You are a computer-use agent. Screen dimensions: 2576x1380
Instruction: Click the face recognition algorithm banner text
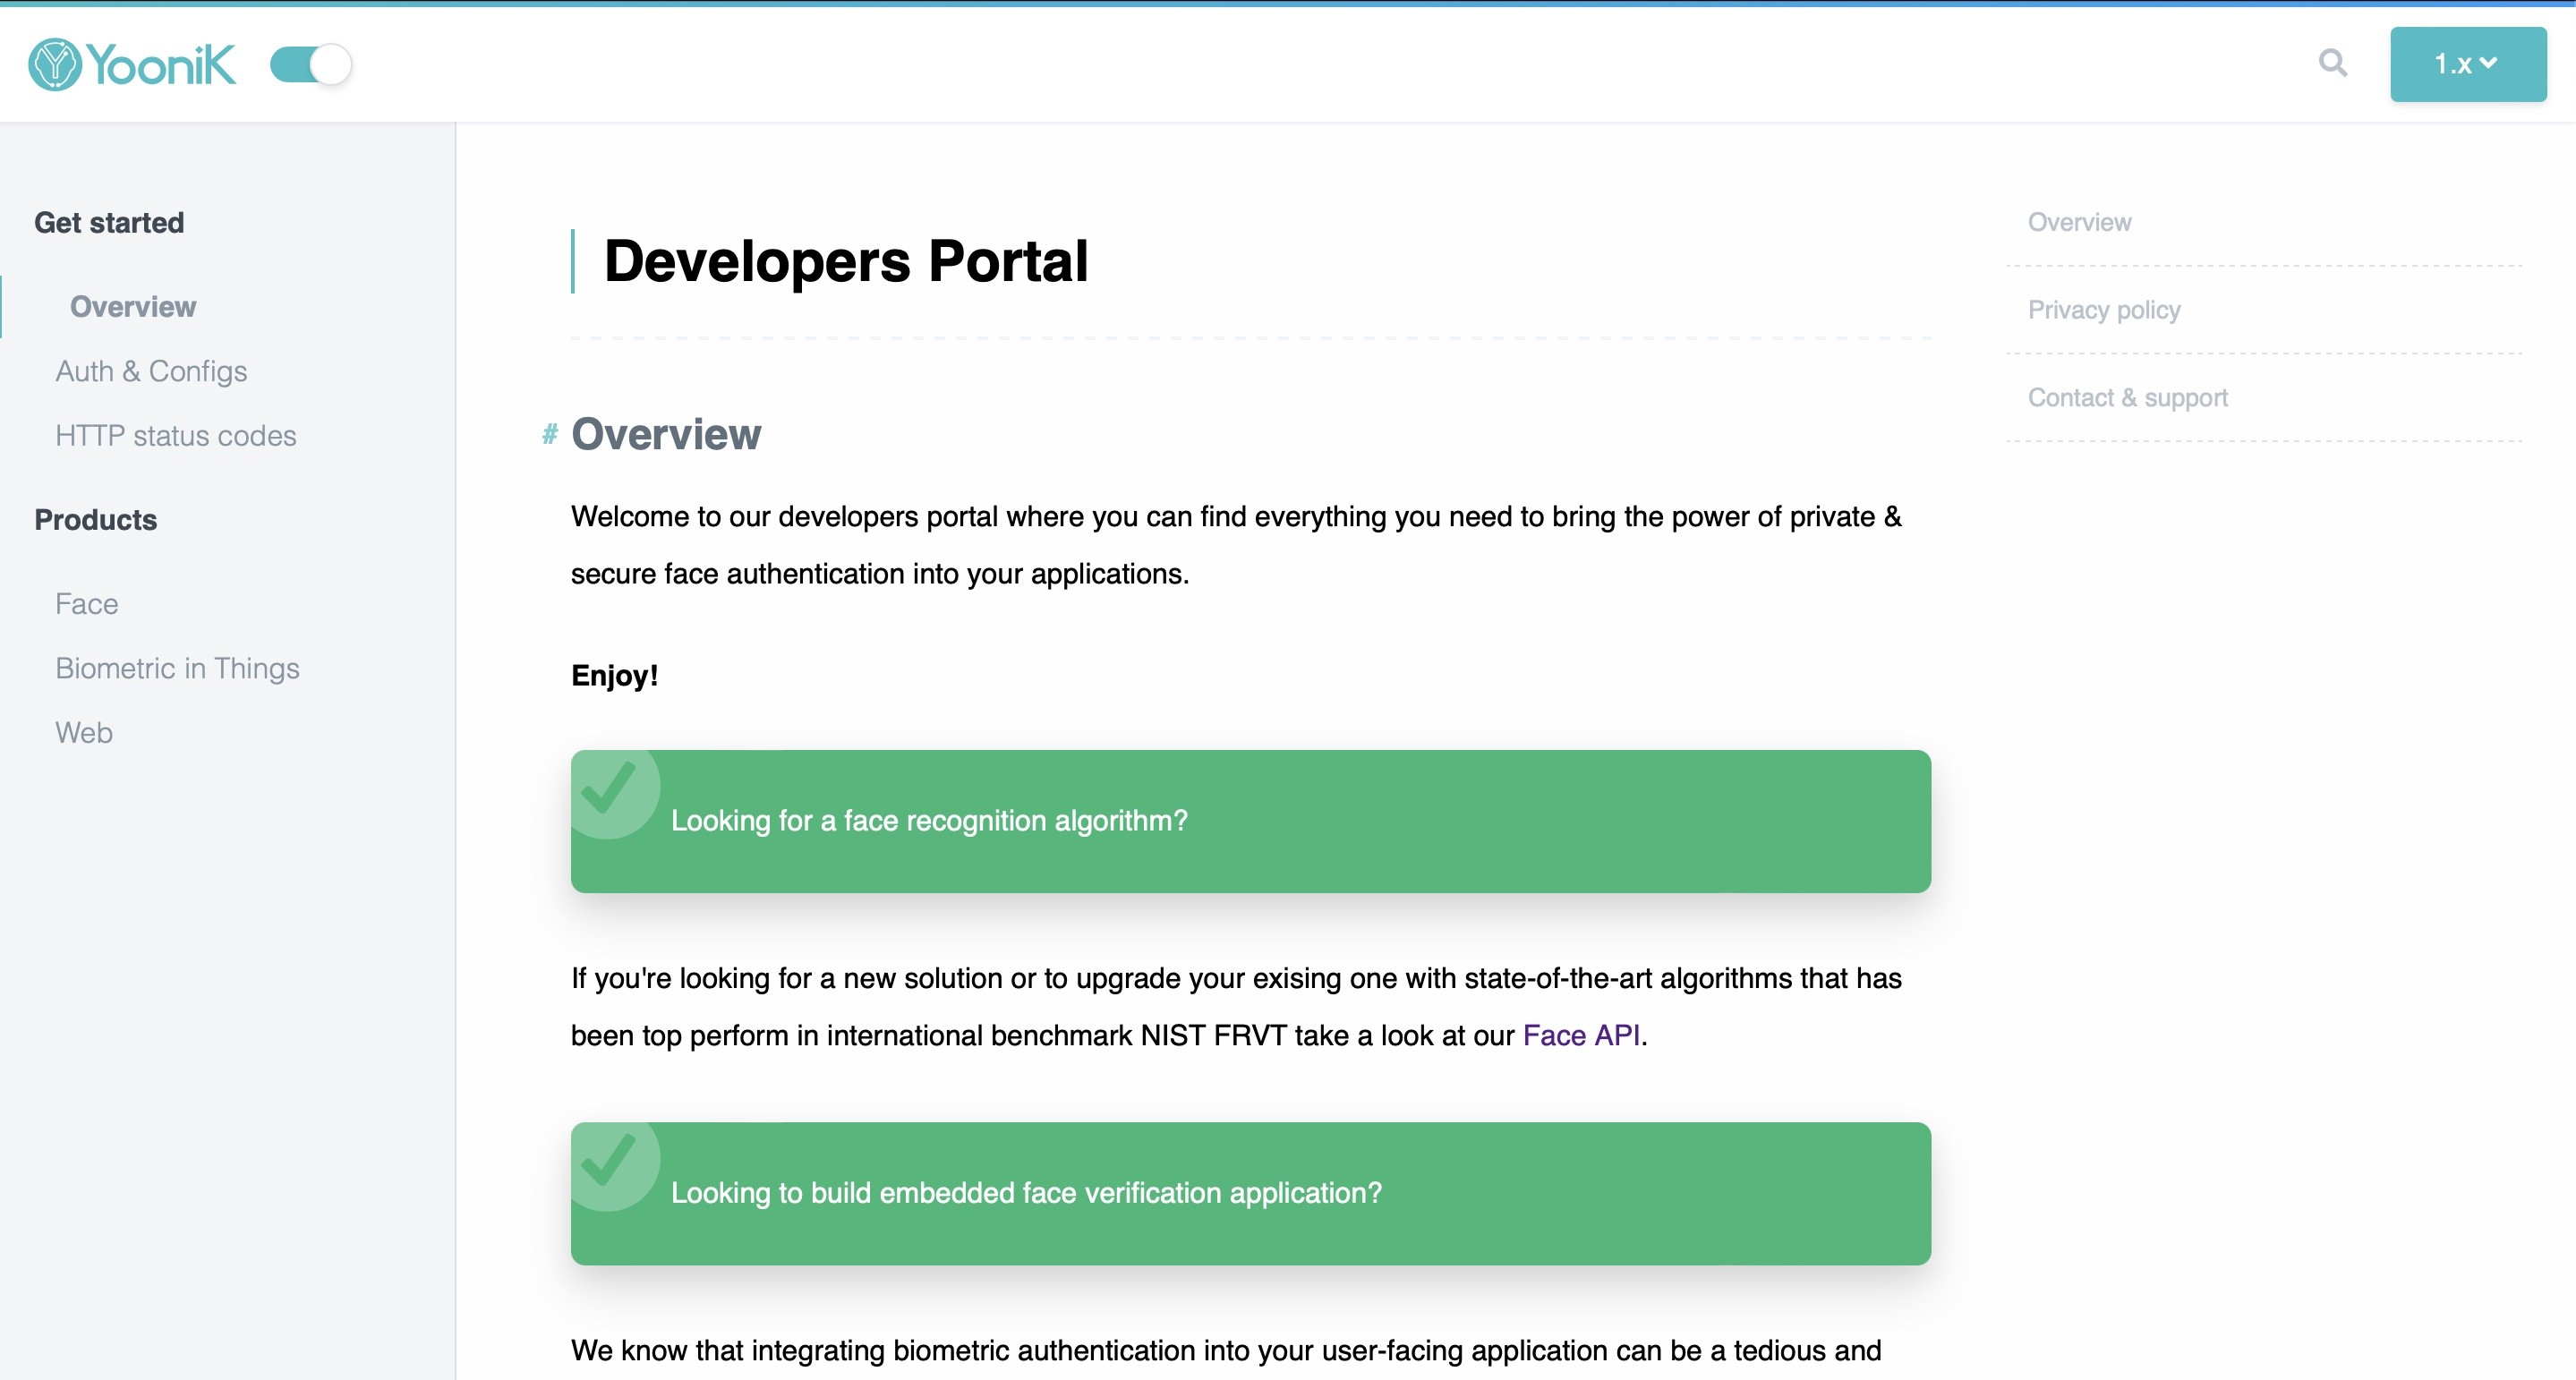929,821
